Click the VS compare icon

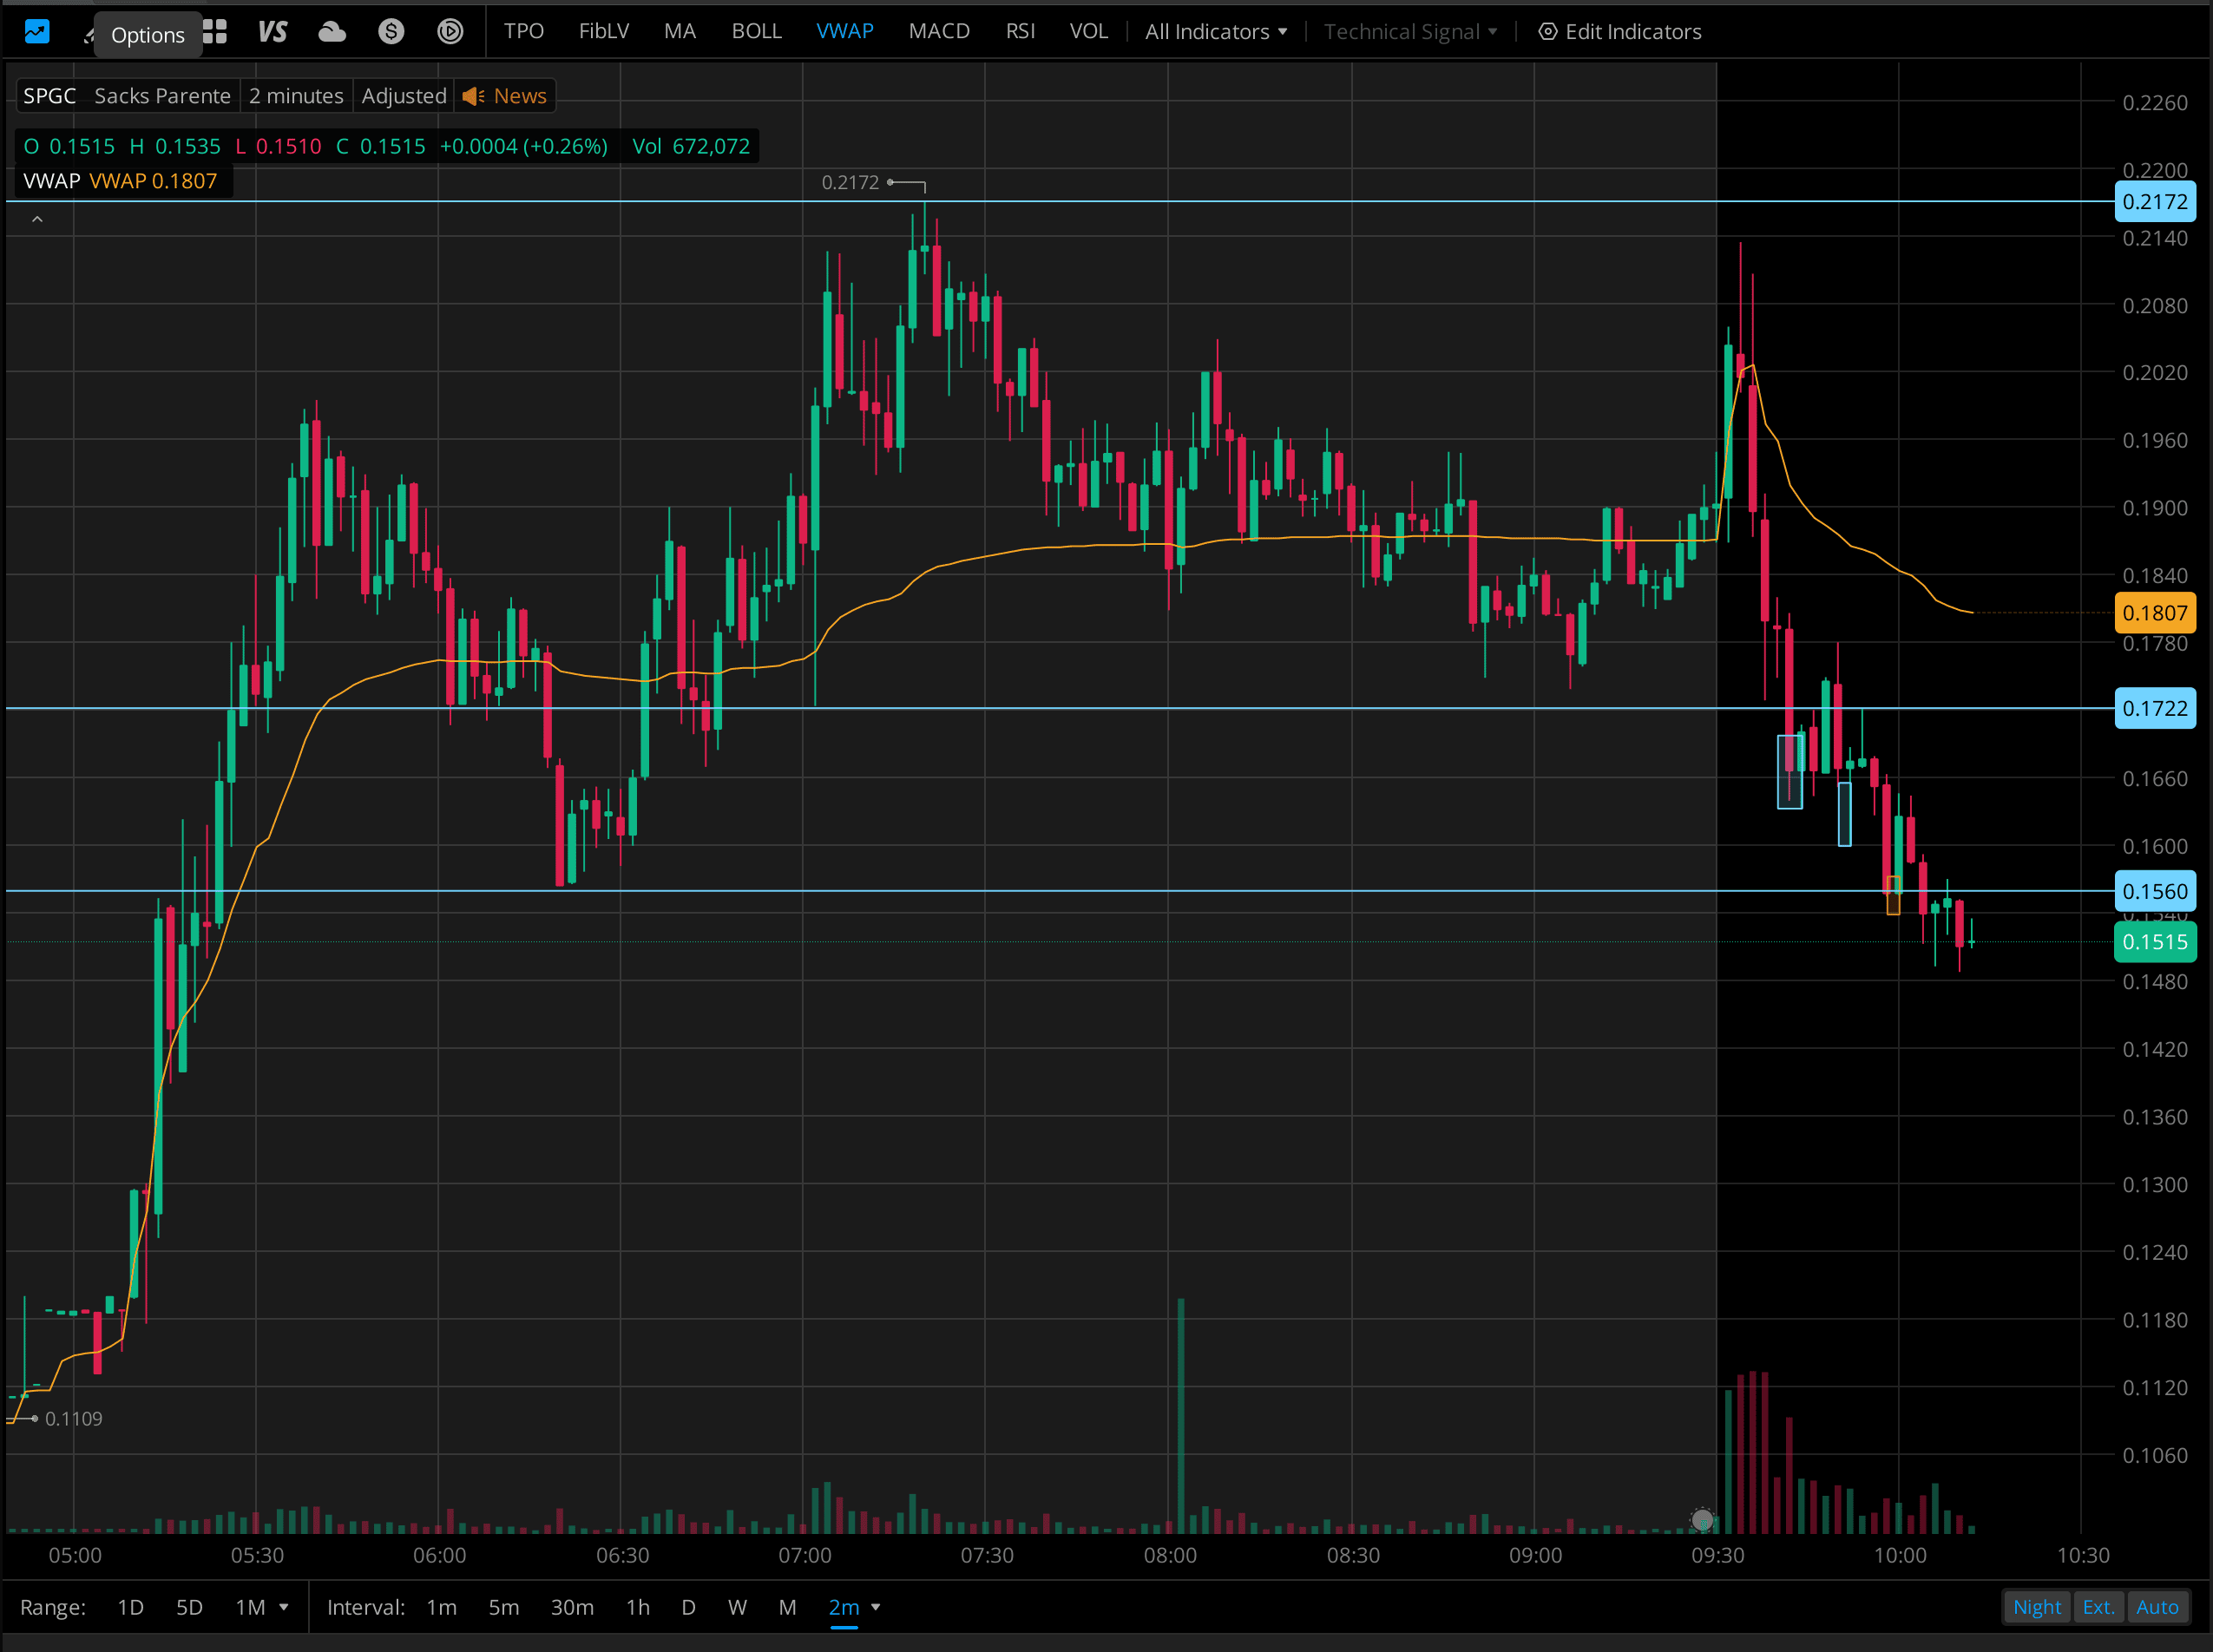coord(272,32)
